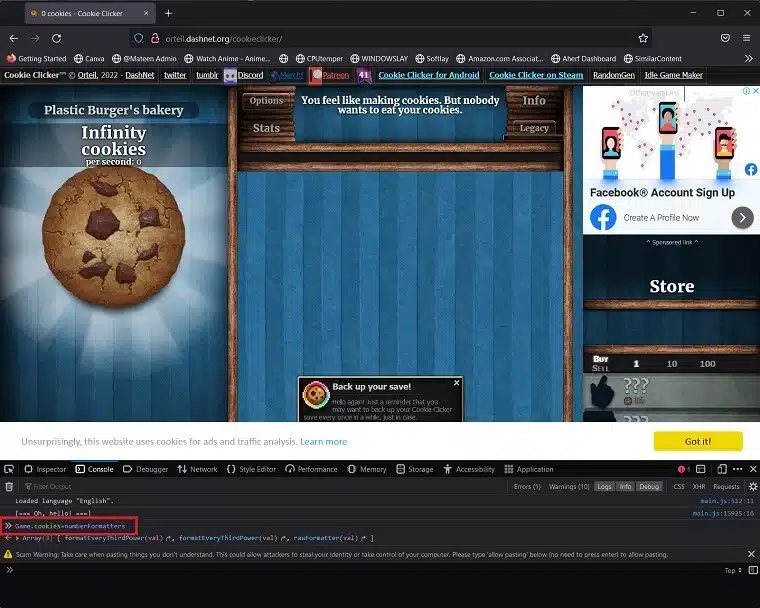Switch to the Performance devtools tab

[x=311, y=469]
